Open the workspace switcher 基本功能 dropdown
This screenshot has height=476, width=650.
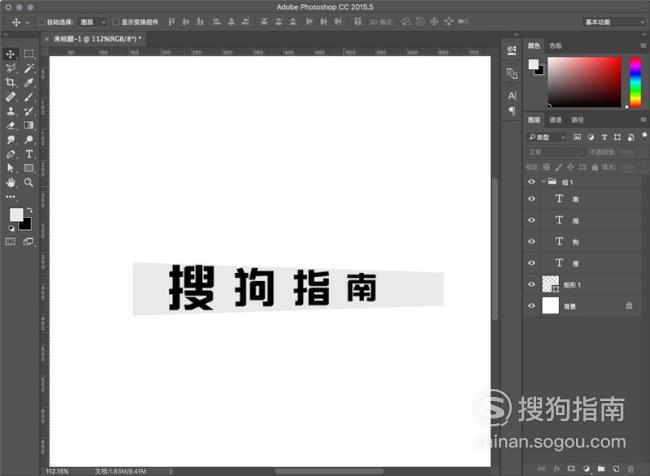click(x=614, y=22)
